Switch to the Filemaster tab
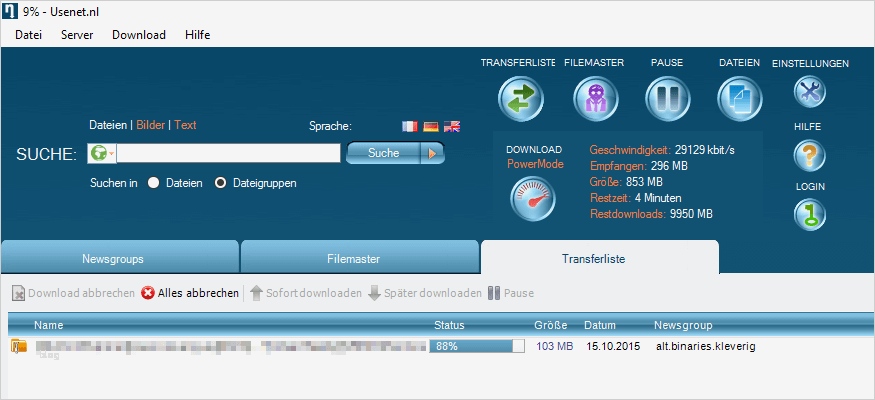Viewport: 875px width, 400px height. pos(359,257)
